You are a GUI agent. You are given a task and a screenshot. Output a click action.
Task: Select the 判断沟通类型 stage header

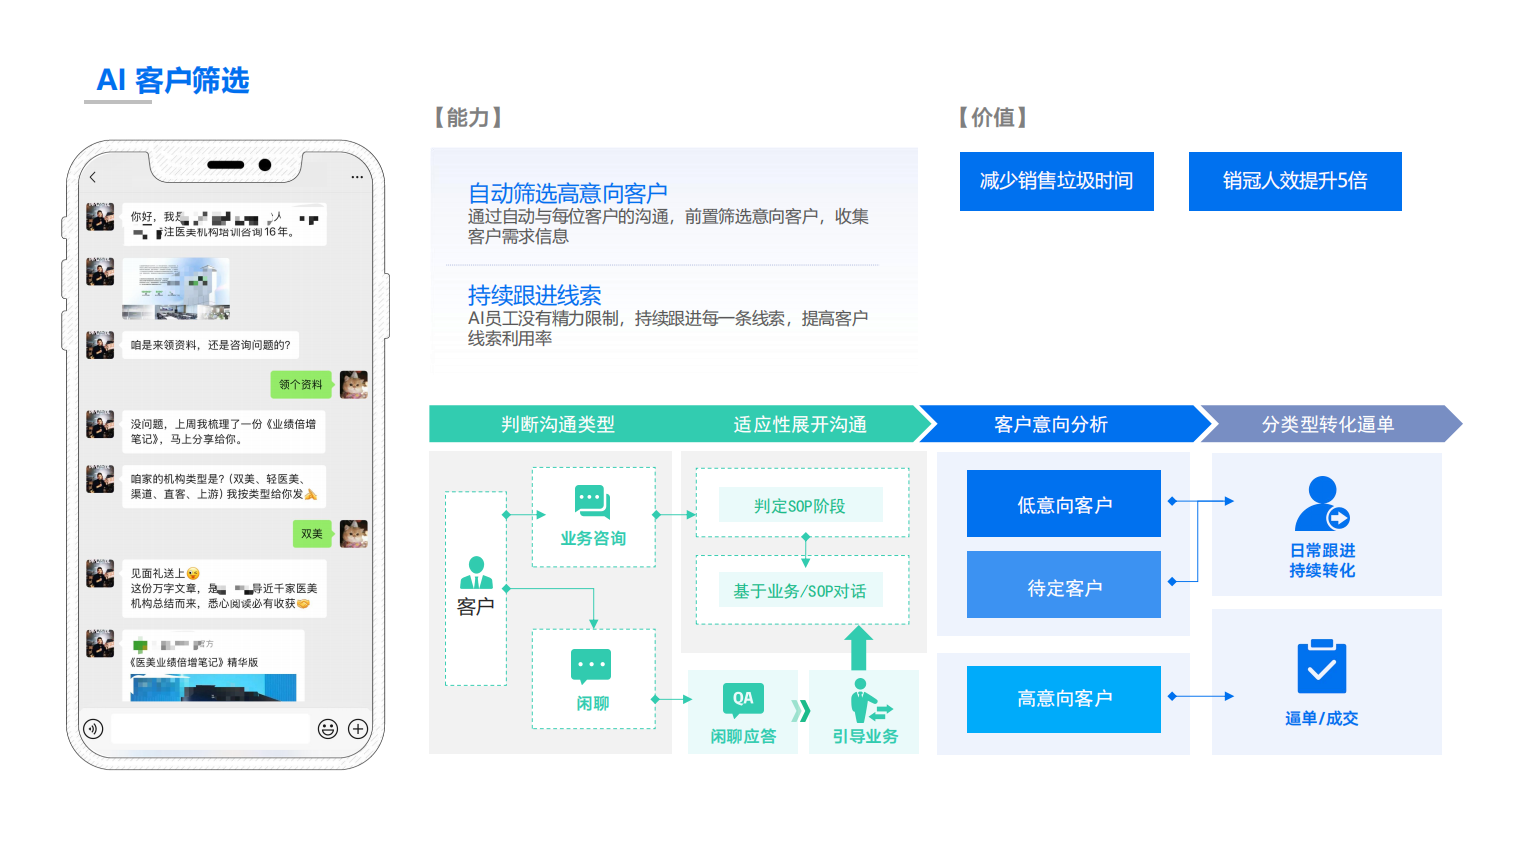pos(558,424)
